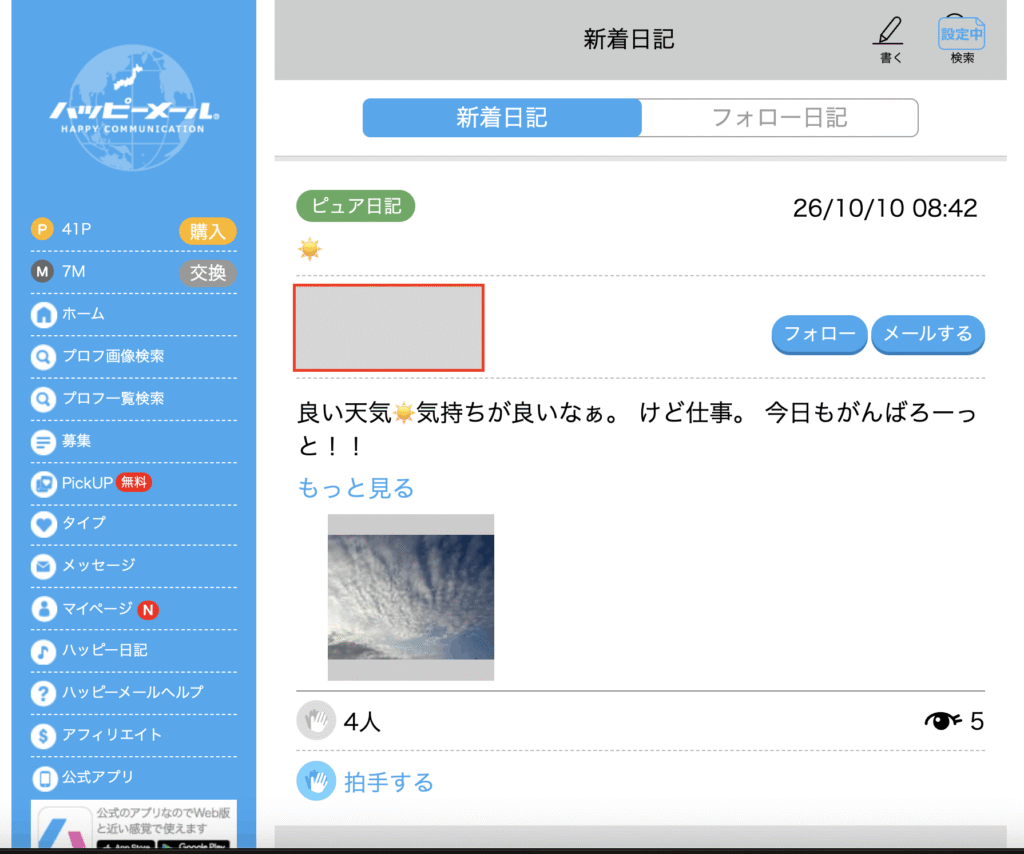Click the diary text 良い天気
1024x854 pixels.
coord(344,413)
